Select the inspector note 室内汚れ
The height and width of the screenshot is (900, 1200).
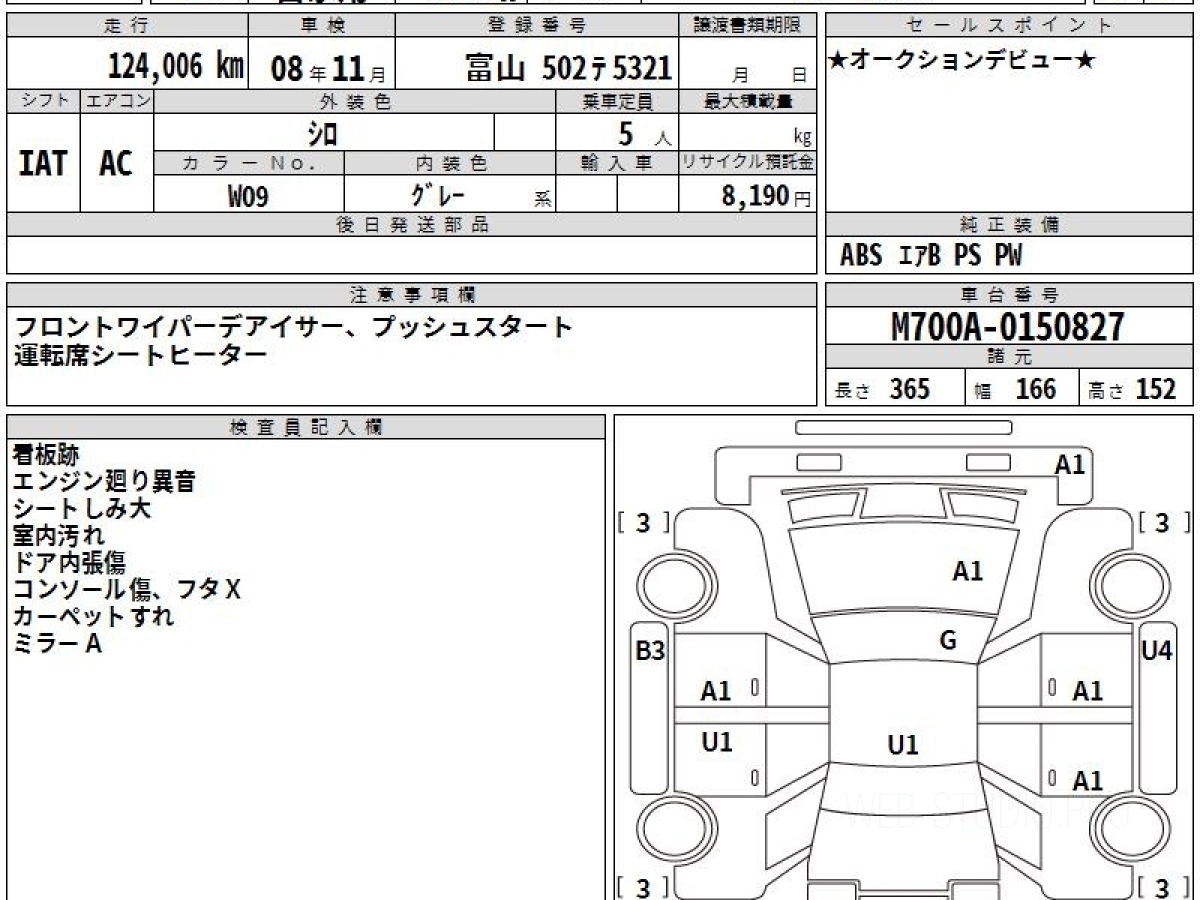pyautogui.click(x=58, y=536)
